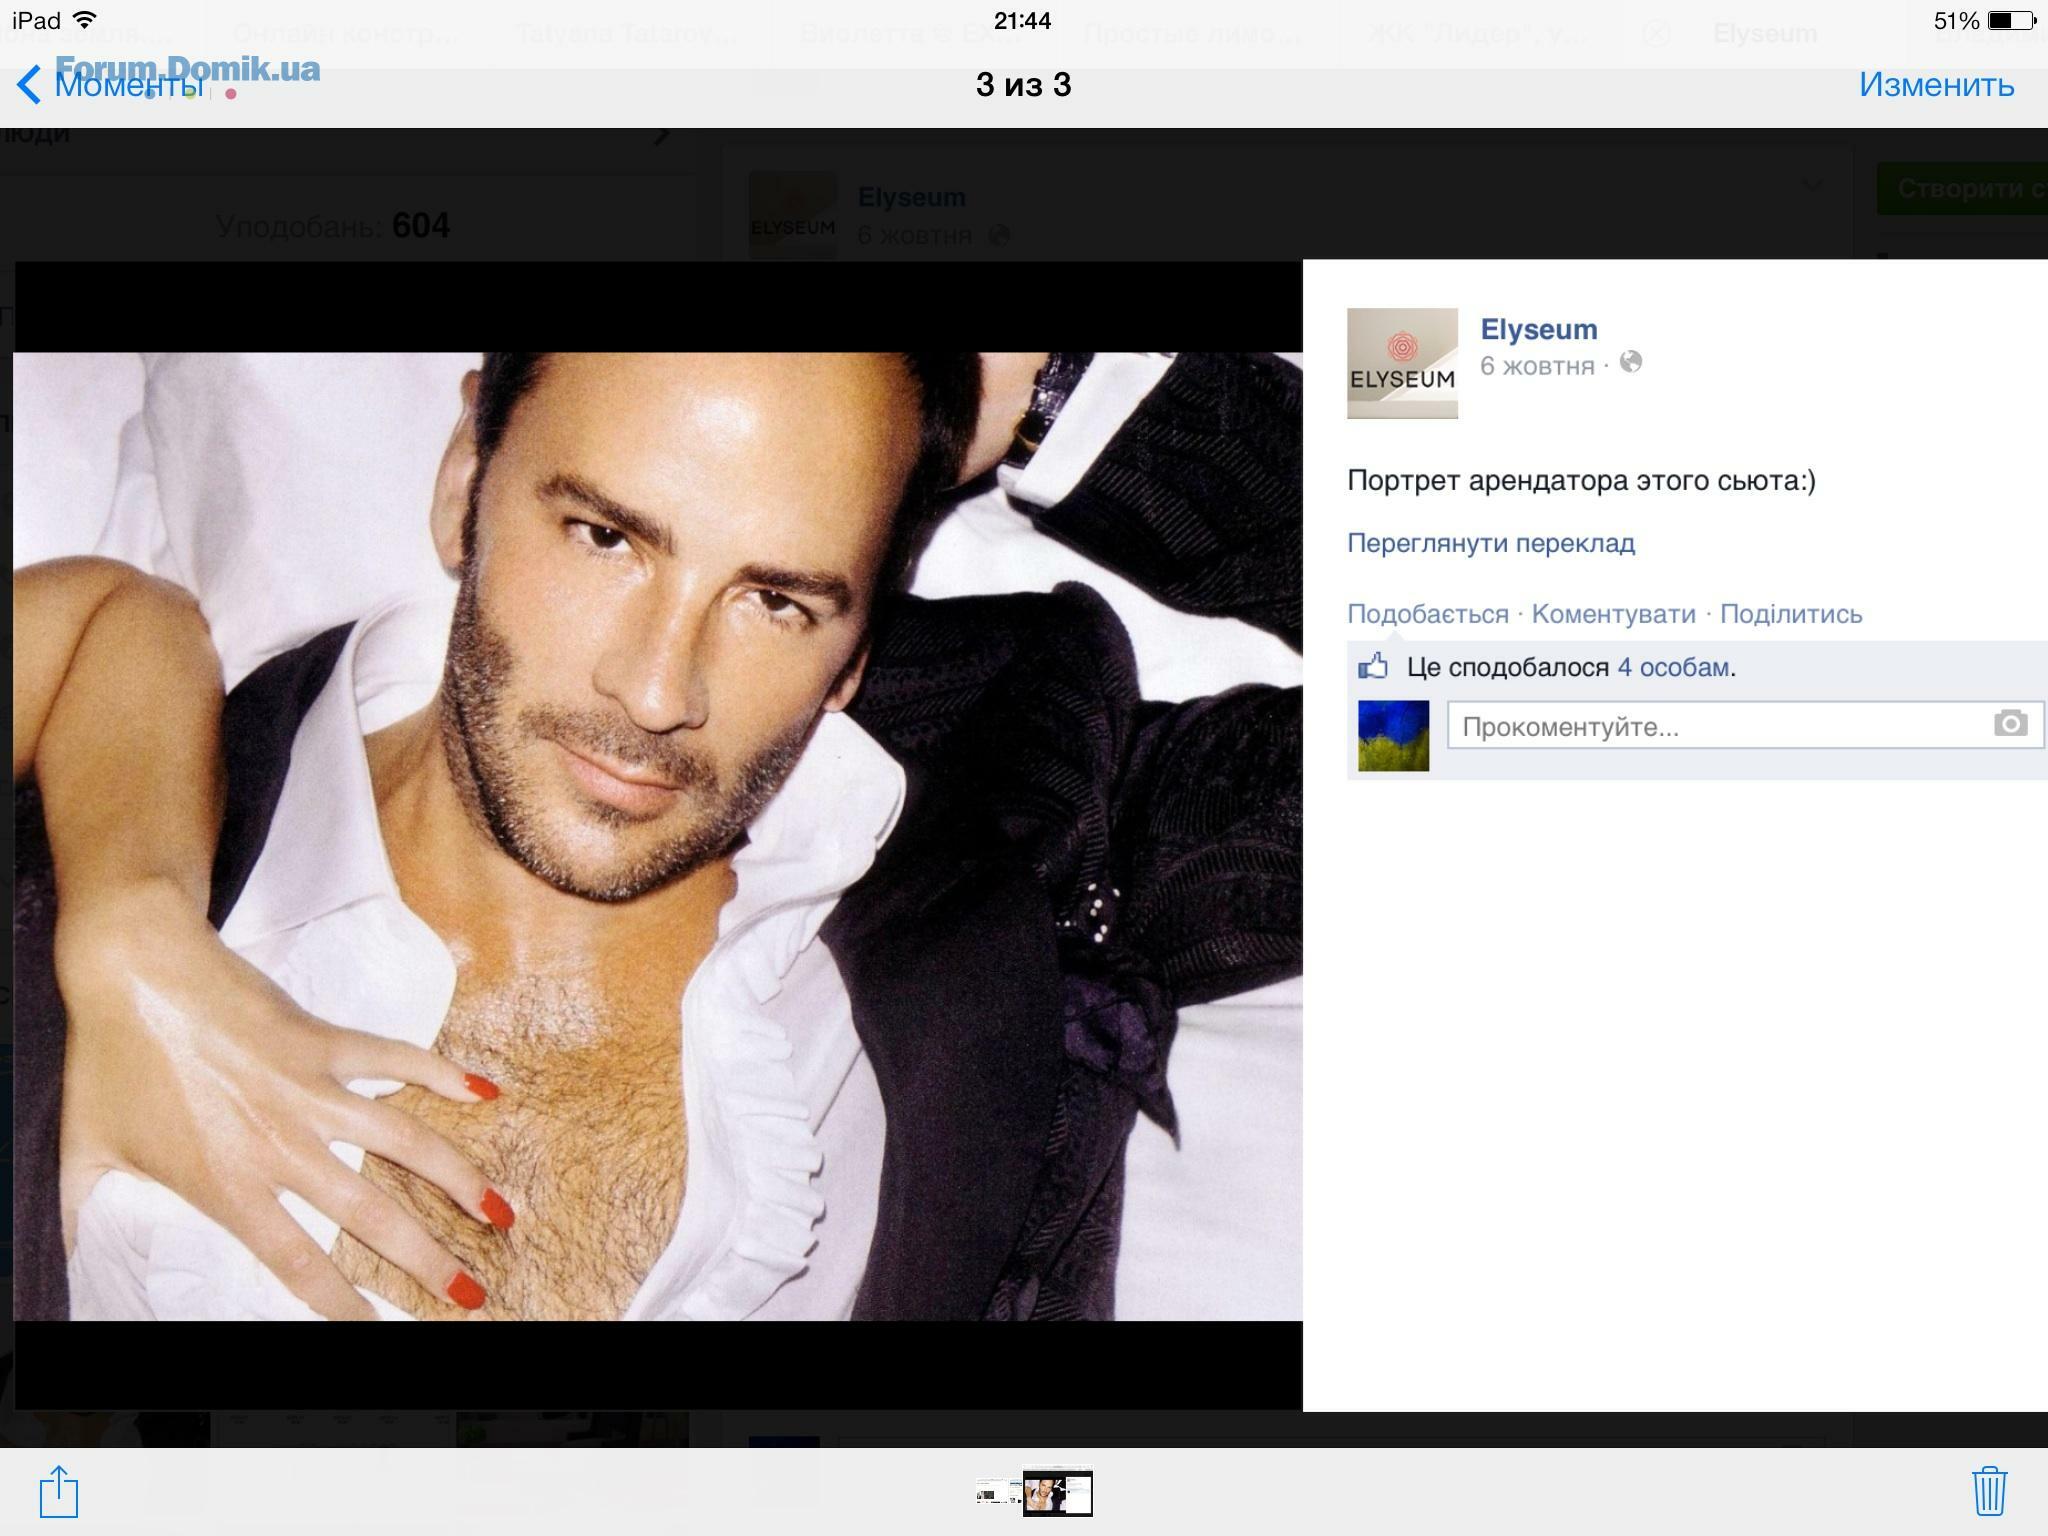
Task: Open the 4 особам likes list
Action: point(1673,667)
